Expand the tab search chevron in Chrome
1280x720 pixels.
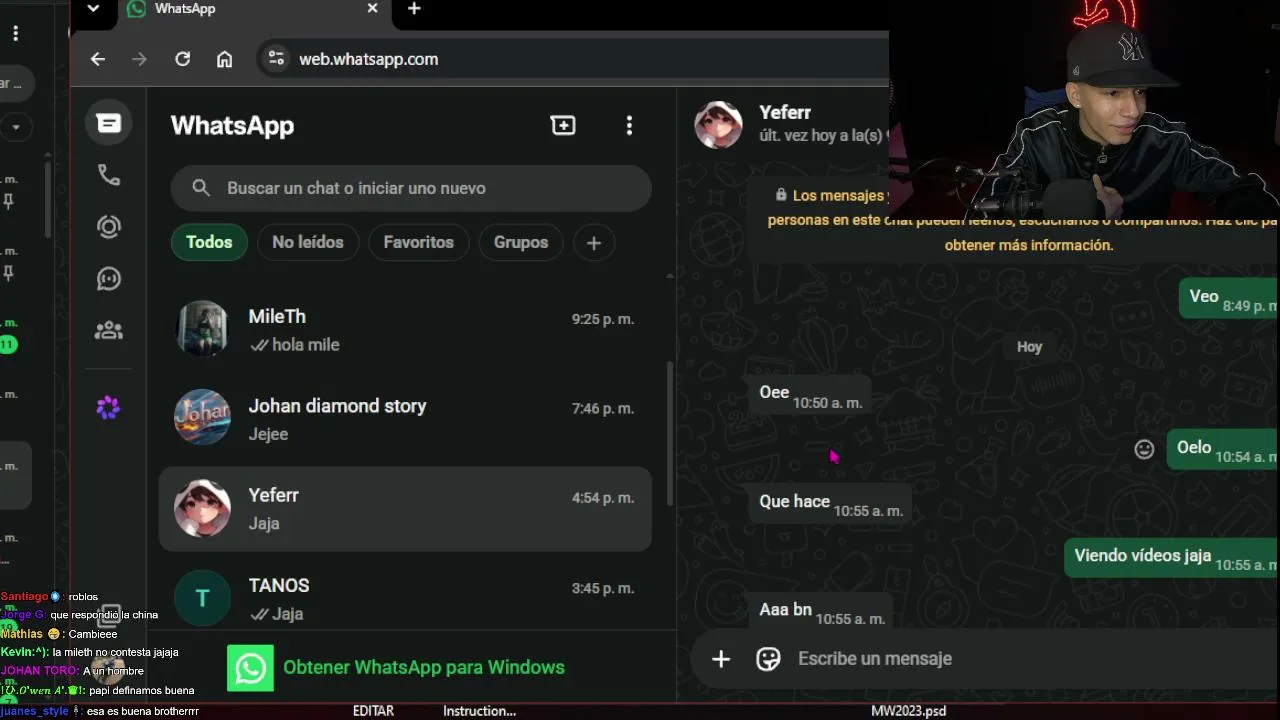93,9
